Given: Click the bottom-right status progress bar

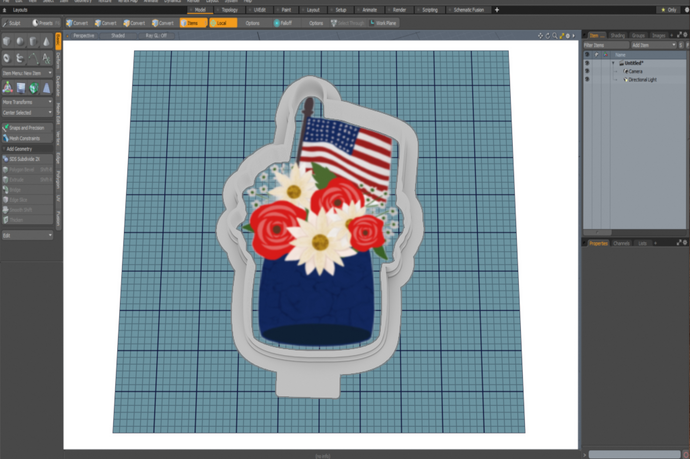Looking at the screenshot, I should [x=634, y=454].
